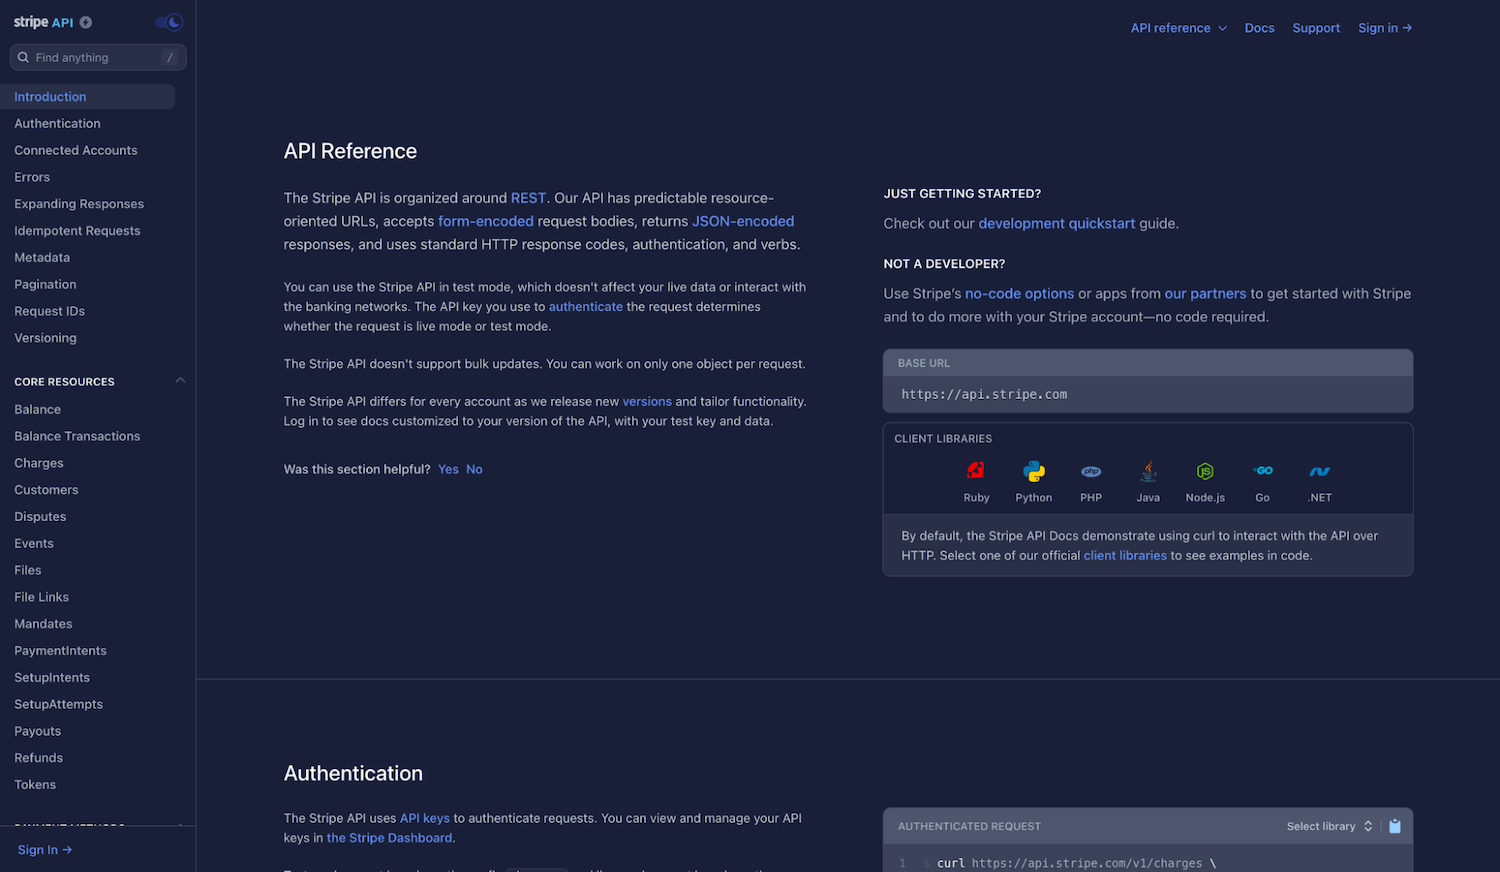Screen dimensions: 1500x872
Task: Open SetupAttempts in sidebar
Action: click(x=58, y=704)
